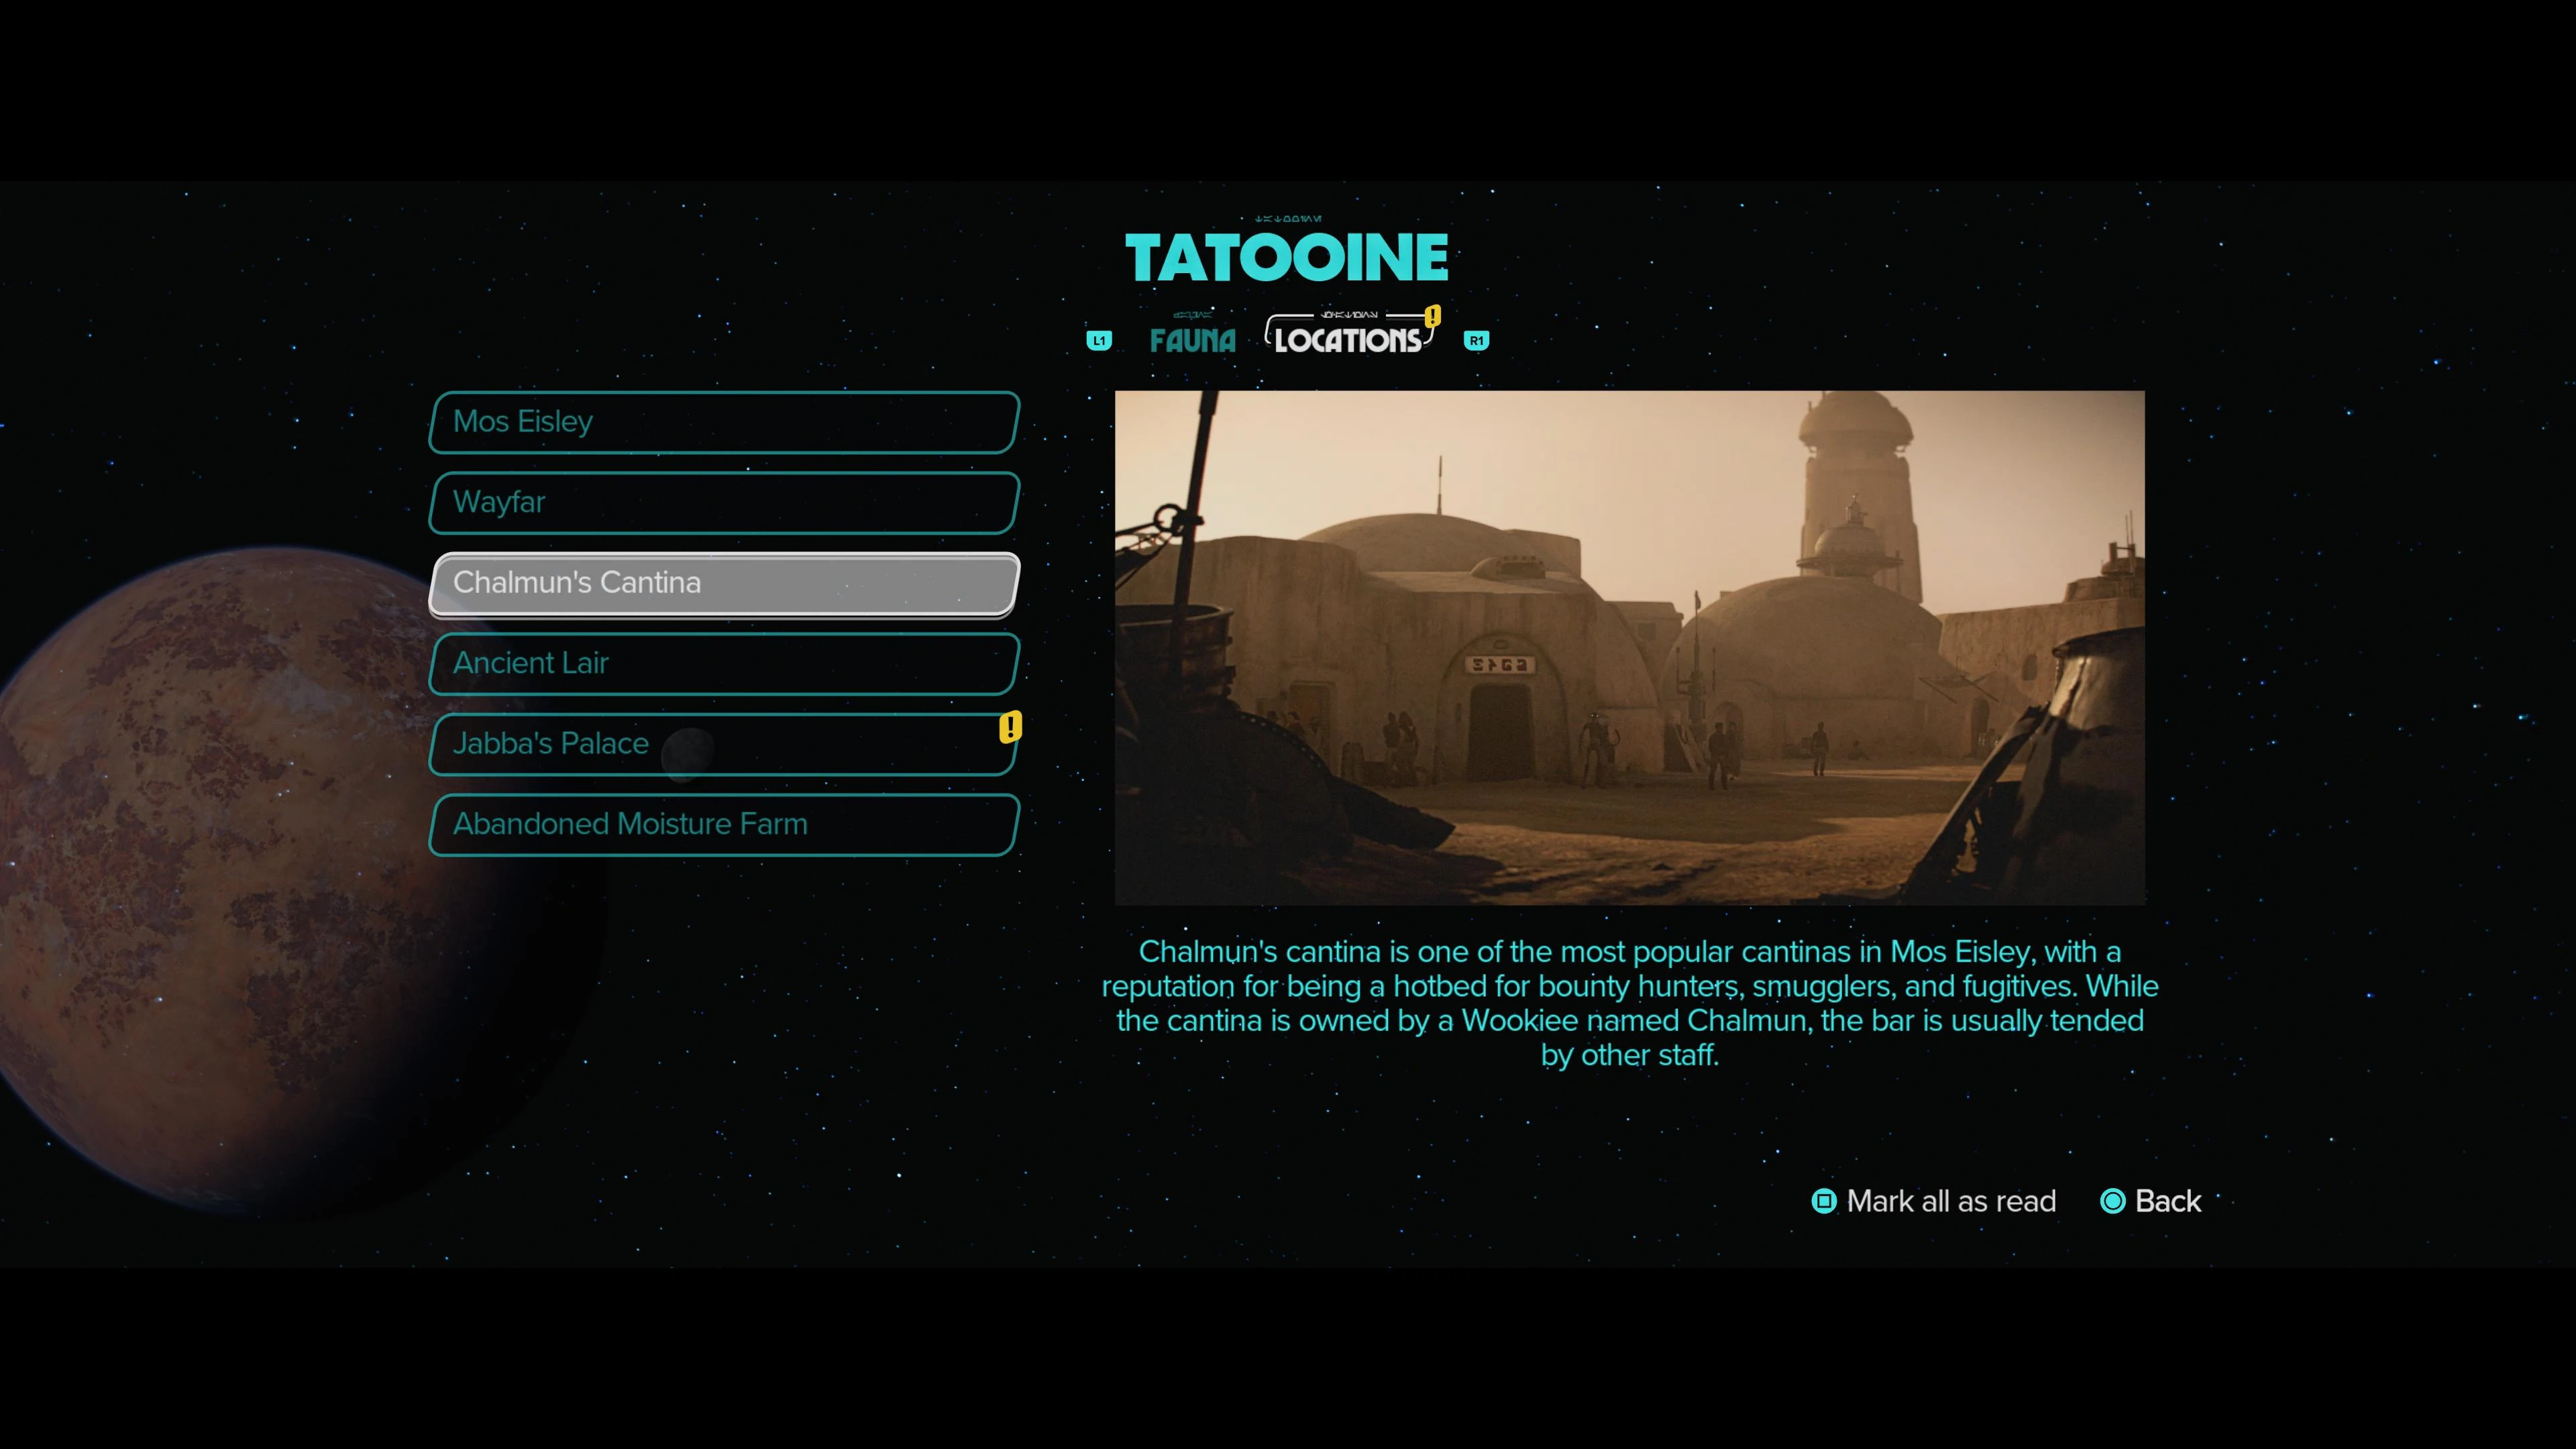Click the TATOOINE title heading
The image size is (2576, 1449).
pos(1286,258)
